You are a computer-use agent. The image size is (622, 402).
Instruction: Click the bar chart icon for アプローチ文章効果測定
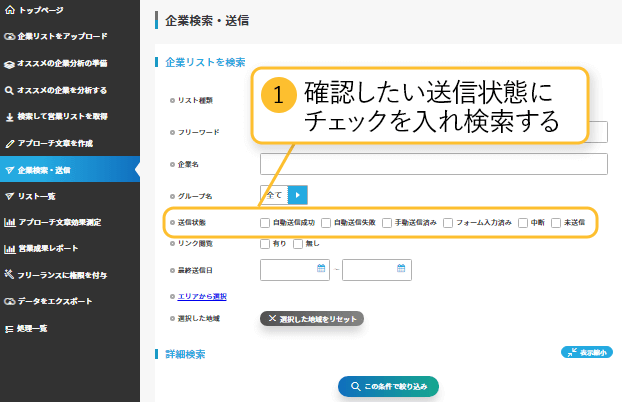click(10, 223)
